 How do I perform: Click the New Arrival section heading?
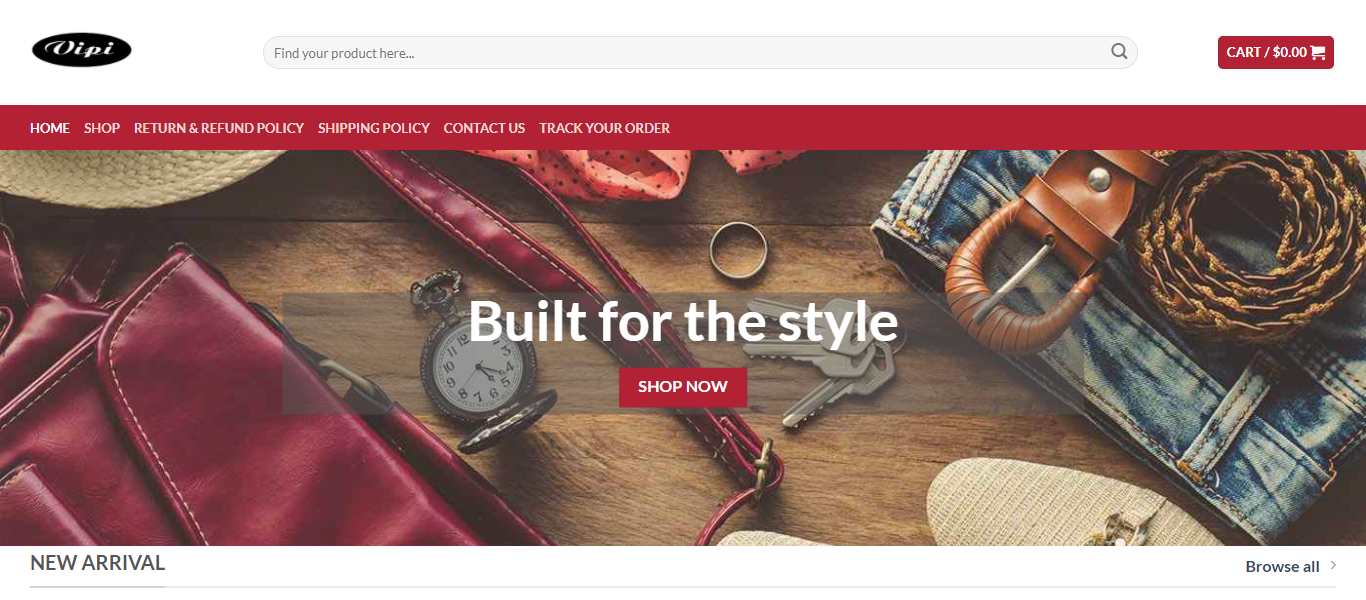pyautogui.click(x=98, y=563)
